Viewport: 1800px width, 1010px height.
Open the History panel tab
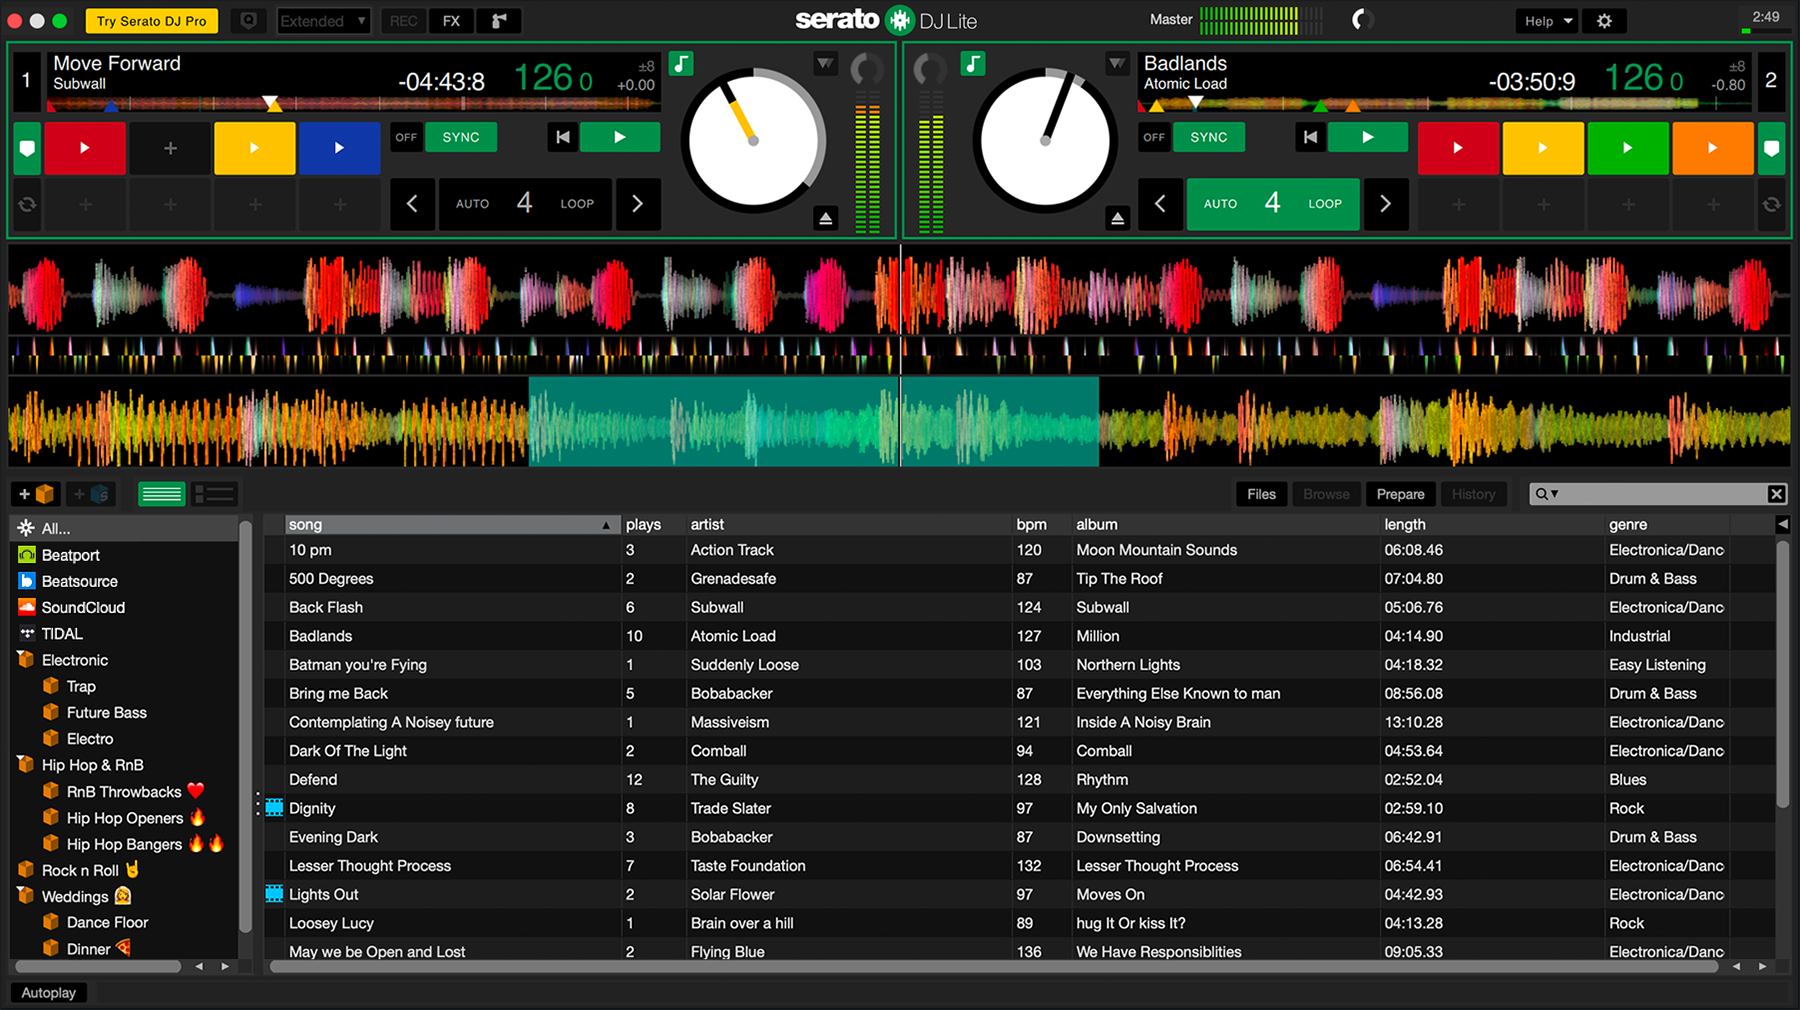tap(1473, 494)
